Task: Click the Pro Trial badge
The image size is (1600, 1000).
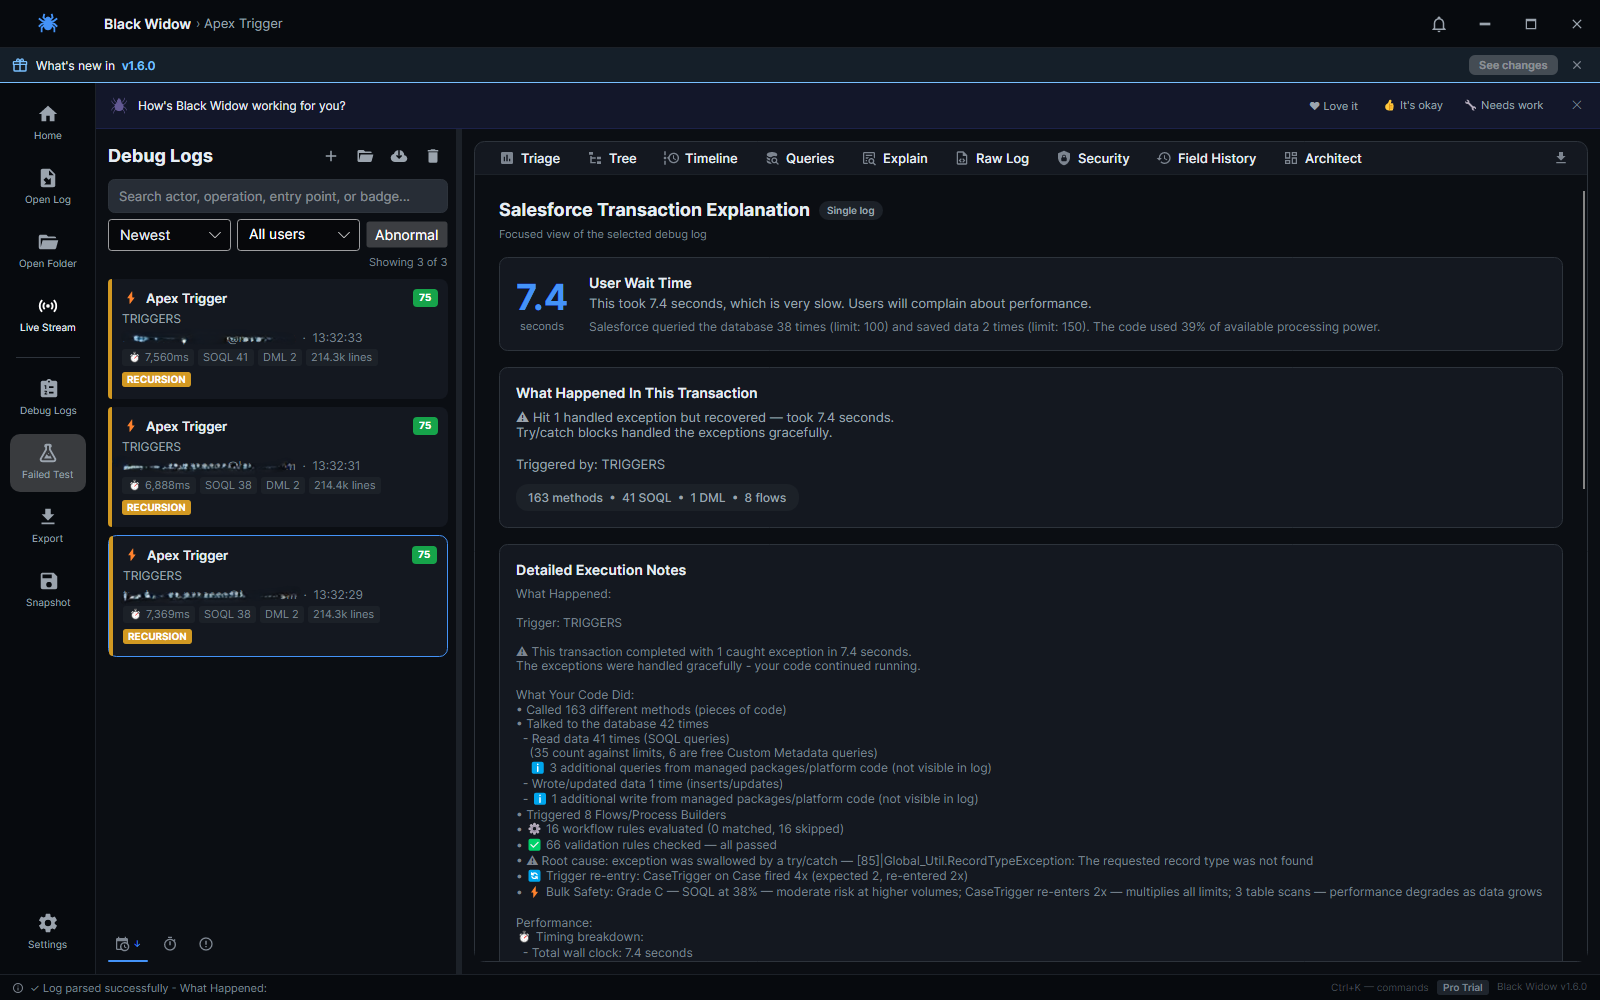Action: tap(1462, 987)
